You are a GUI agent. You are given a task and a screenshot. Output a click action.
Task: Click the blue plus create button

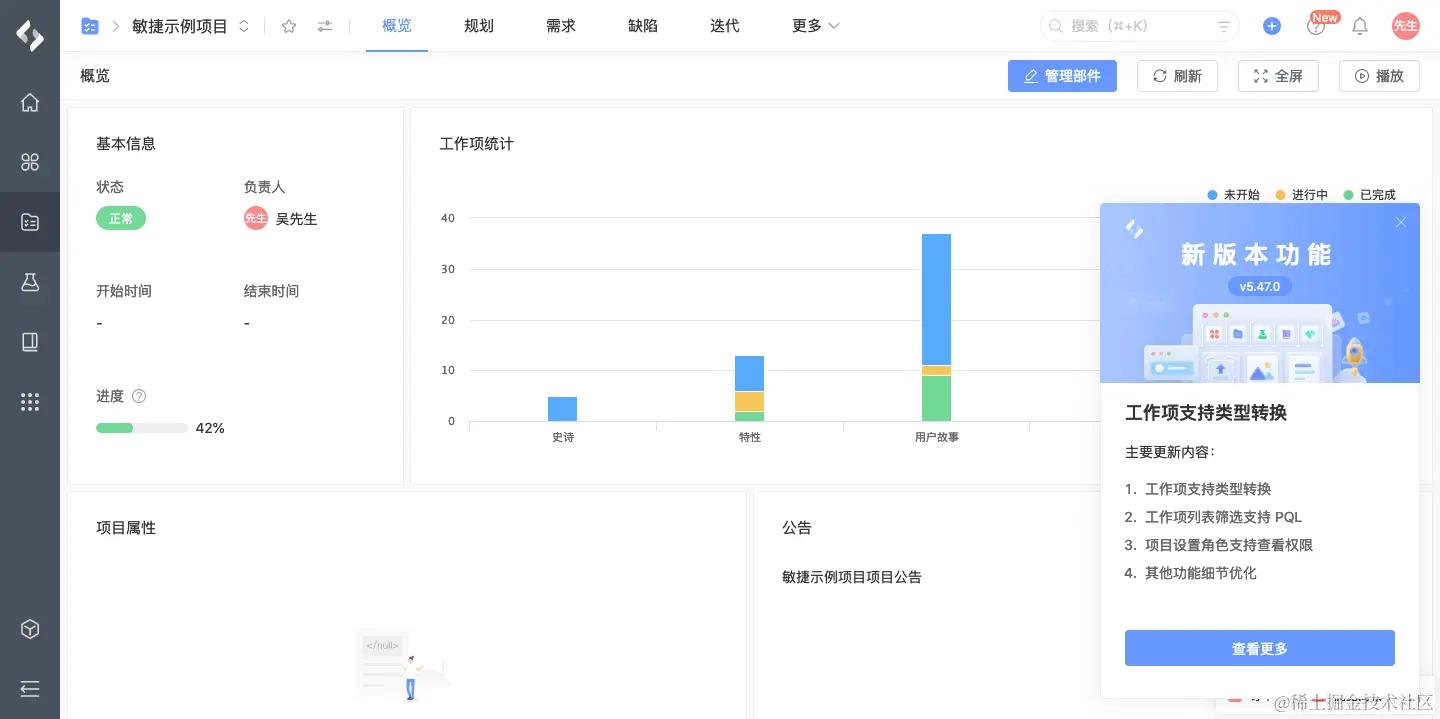click(1272, 26)
